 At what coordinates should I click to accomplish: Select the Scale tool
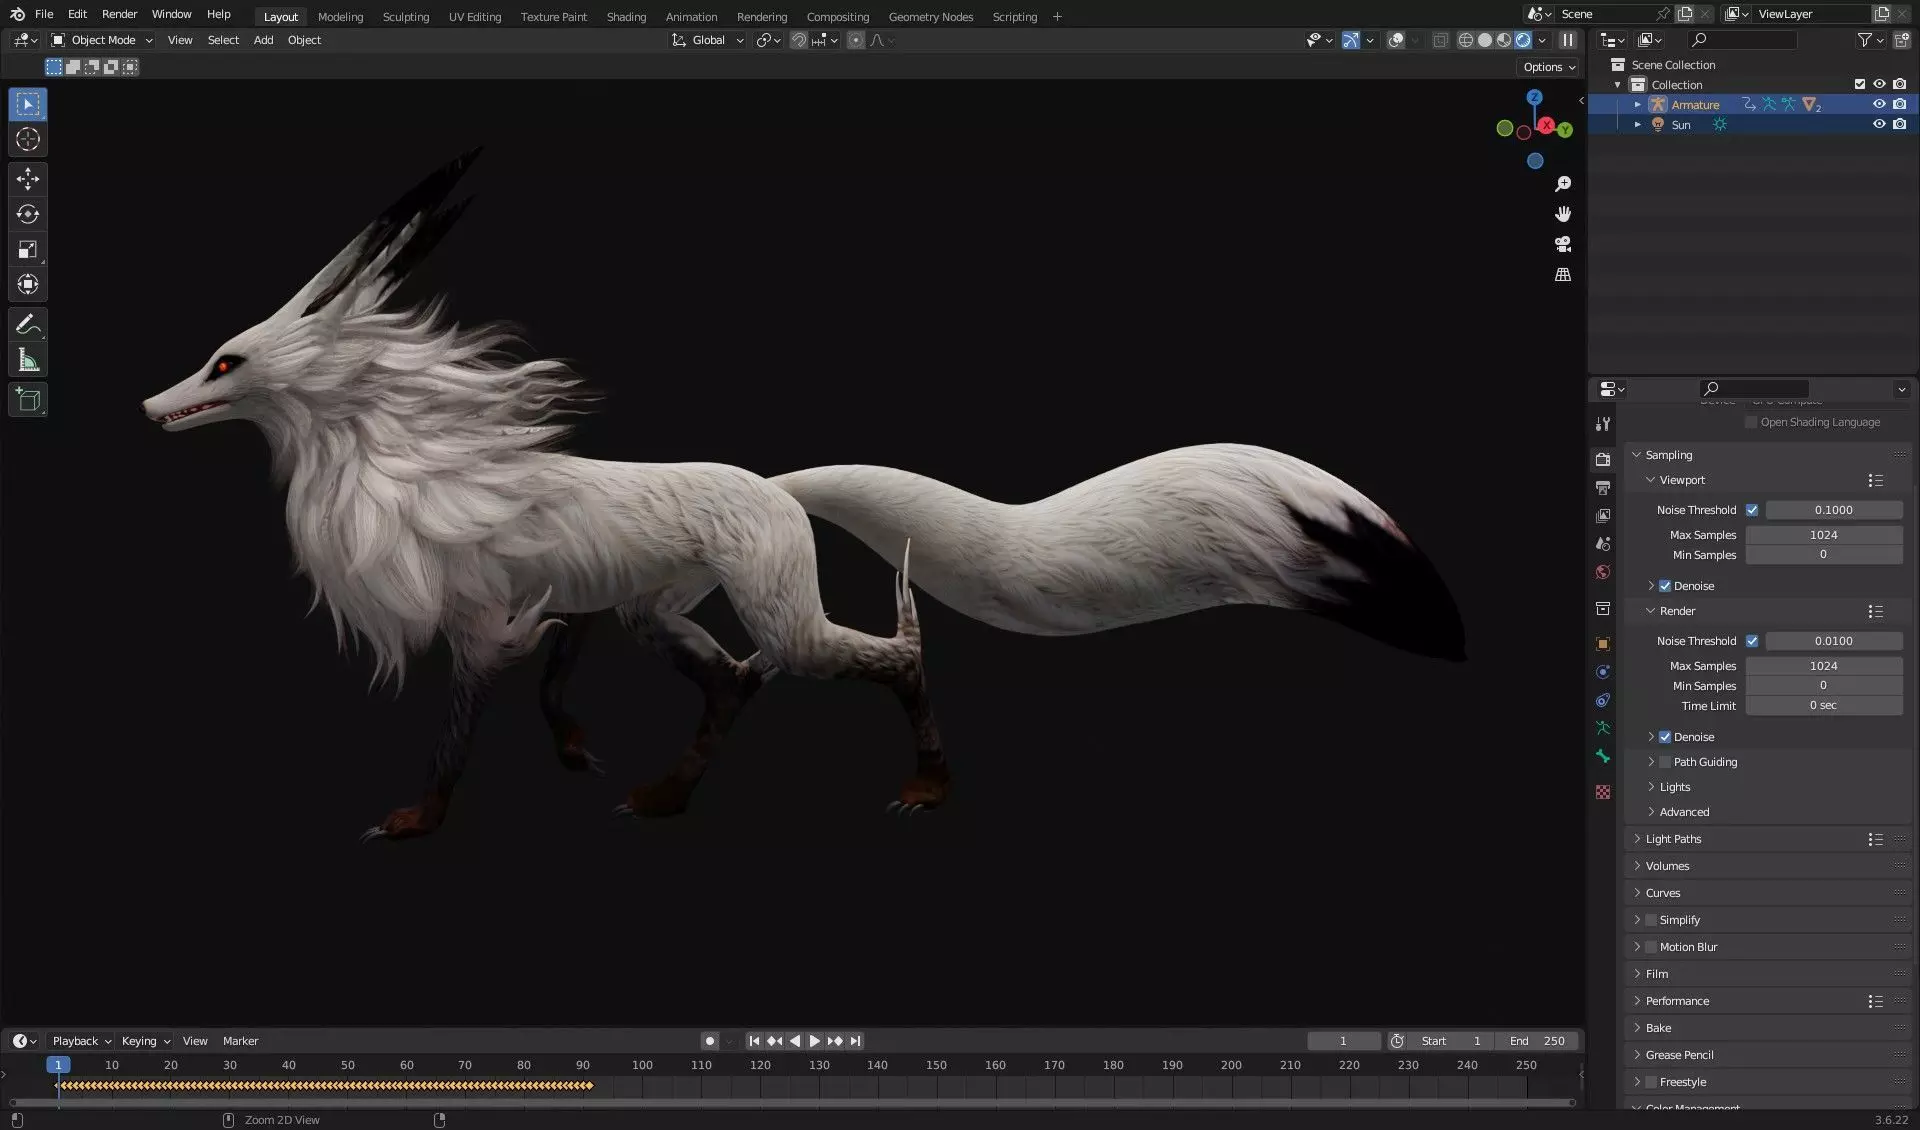pyautogui.click(x=28, y=249)
